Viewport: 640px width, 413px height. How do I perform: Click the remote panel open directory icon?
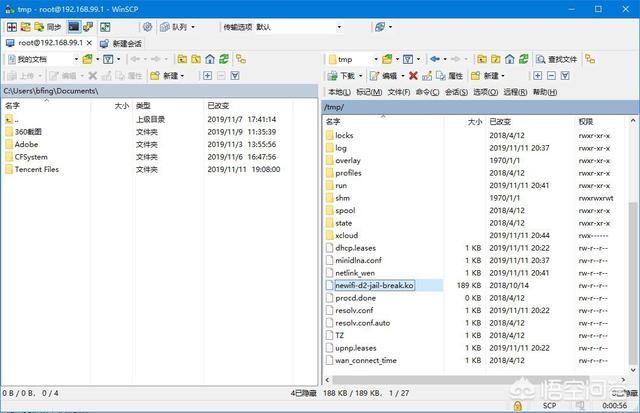[x=387, y=60]
